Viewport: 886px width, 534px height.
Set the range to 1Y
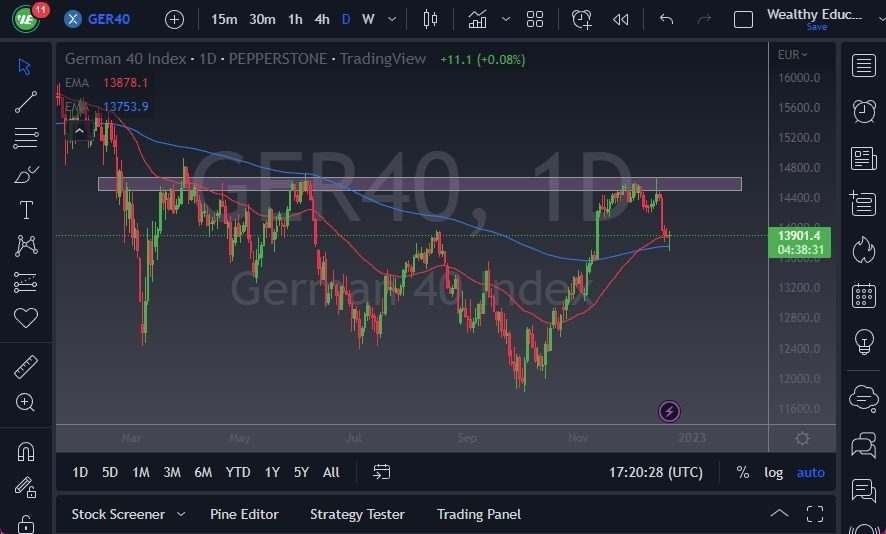pyautogui.click(x=272, y=472)
